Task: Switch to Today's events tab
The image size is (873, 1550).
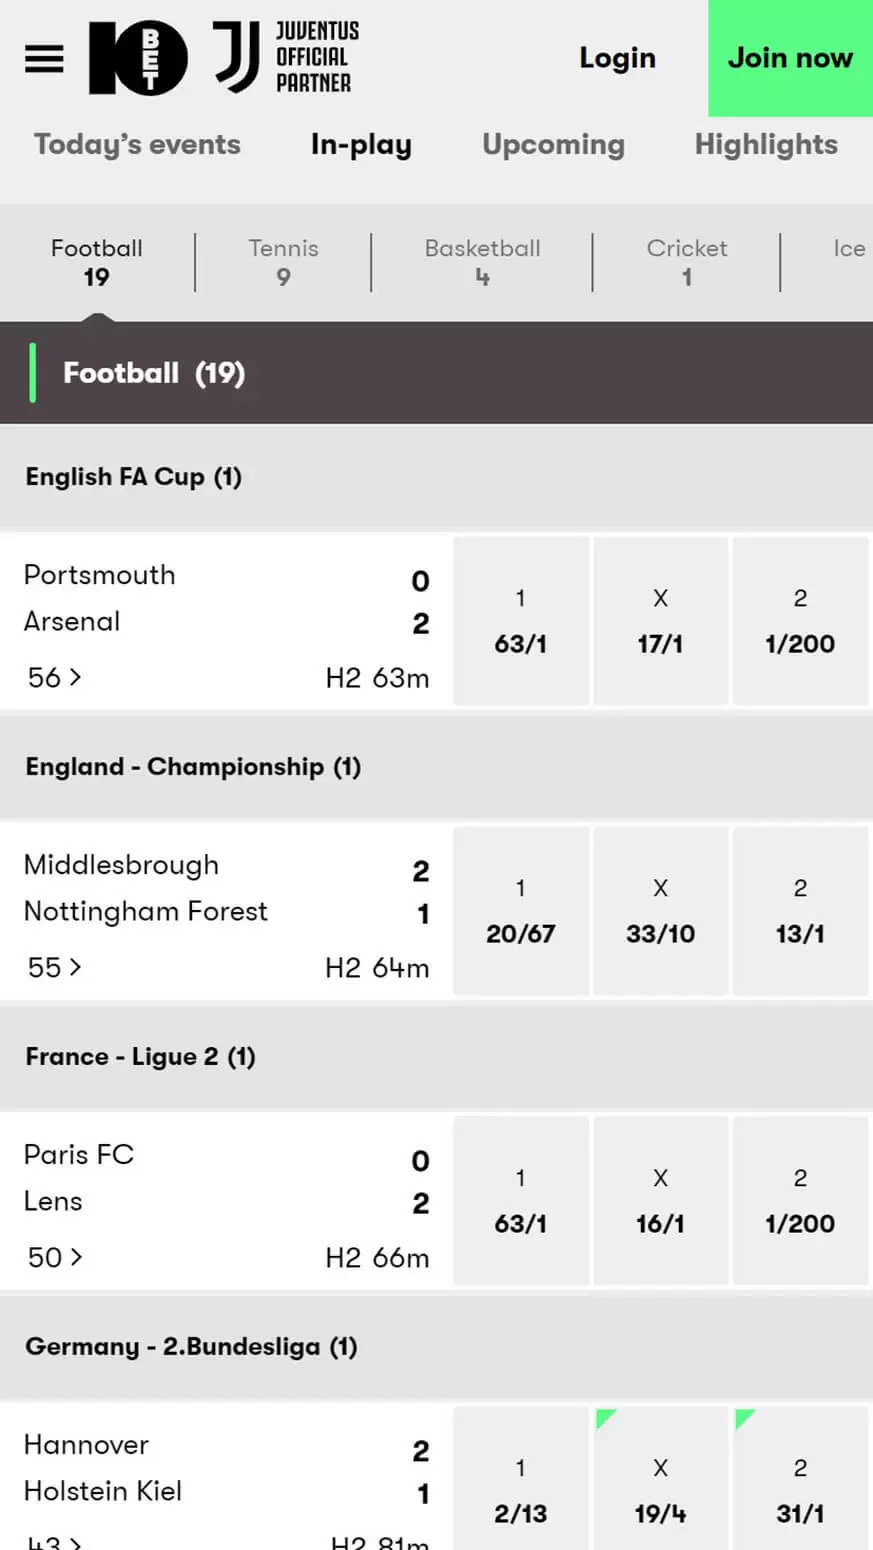Action: pos(137,145)
